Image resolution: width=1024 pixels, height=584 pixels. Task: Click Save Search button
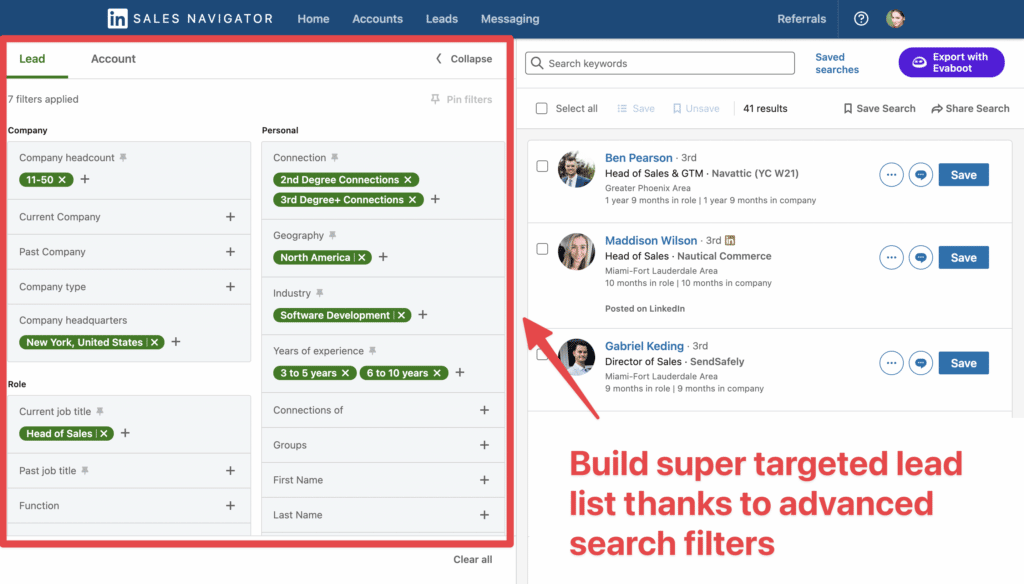click(x=879, y=108)
